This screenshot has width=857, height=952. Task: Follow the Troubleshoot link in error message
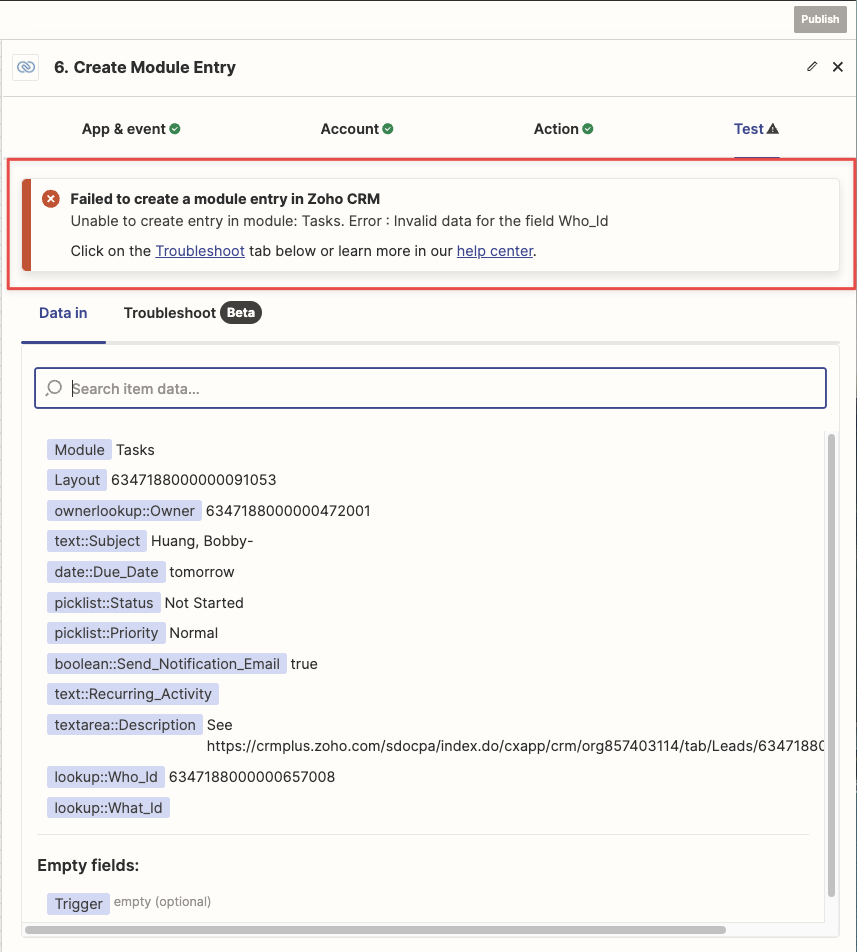200,251
